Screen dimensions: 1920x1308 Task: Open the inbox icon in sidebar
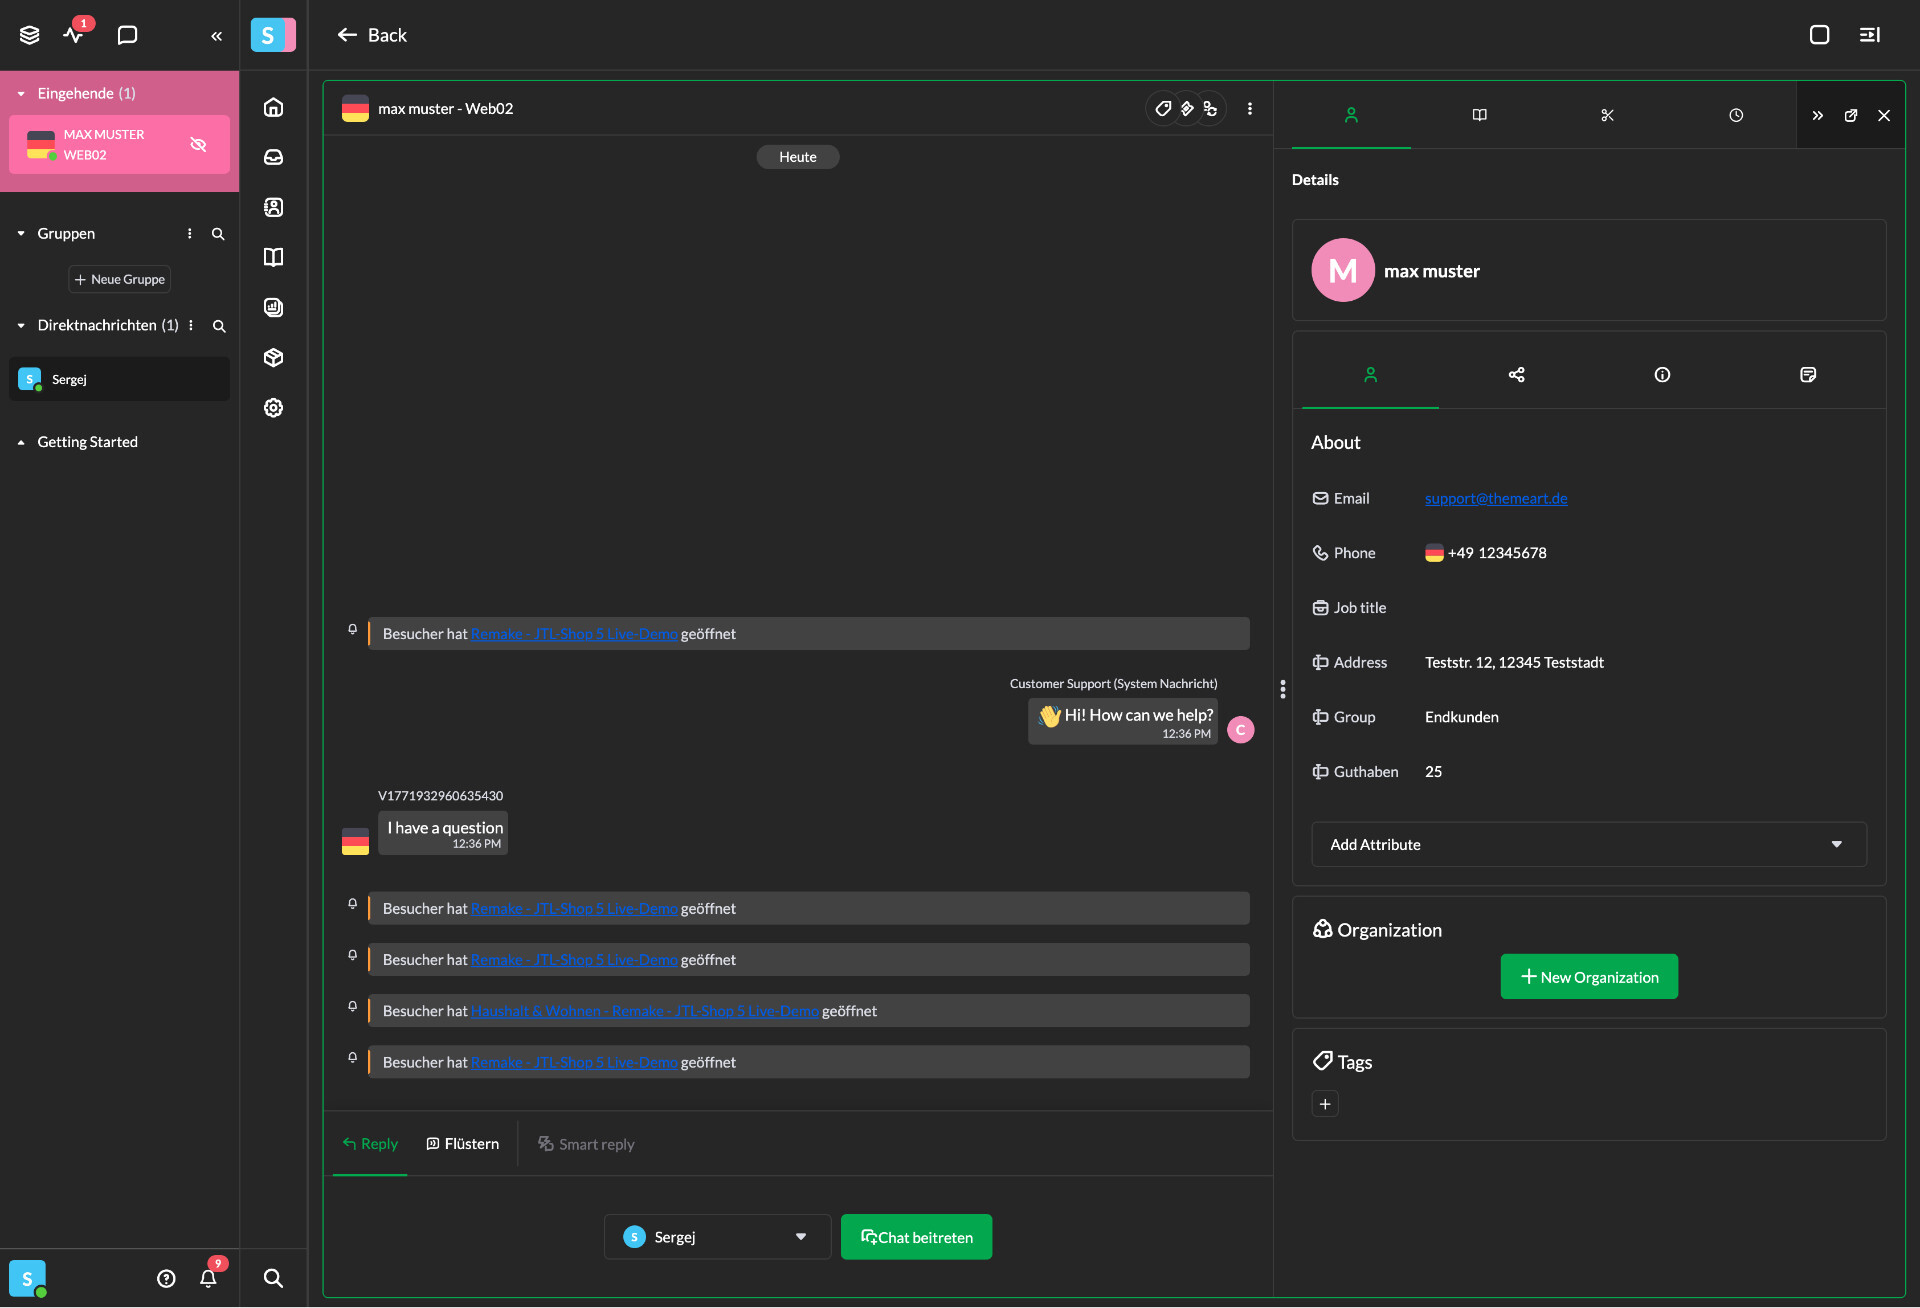click(x=273, y=158)
